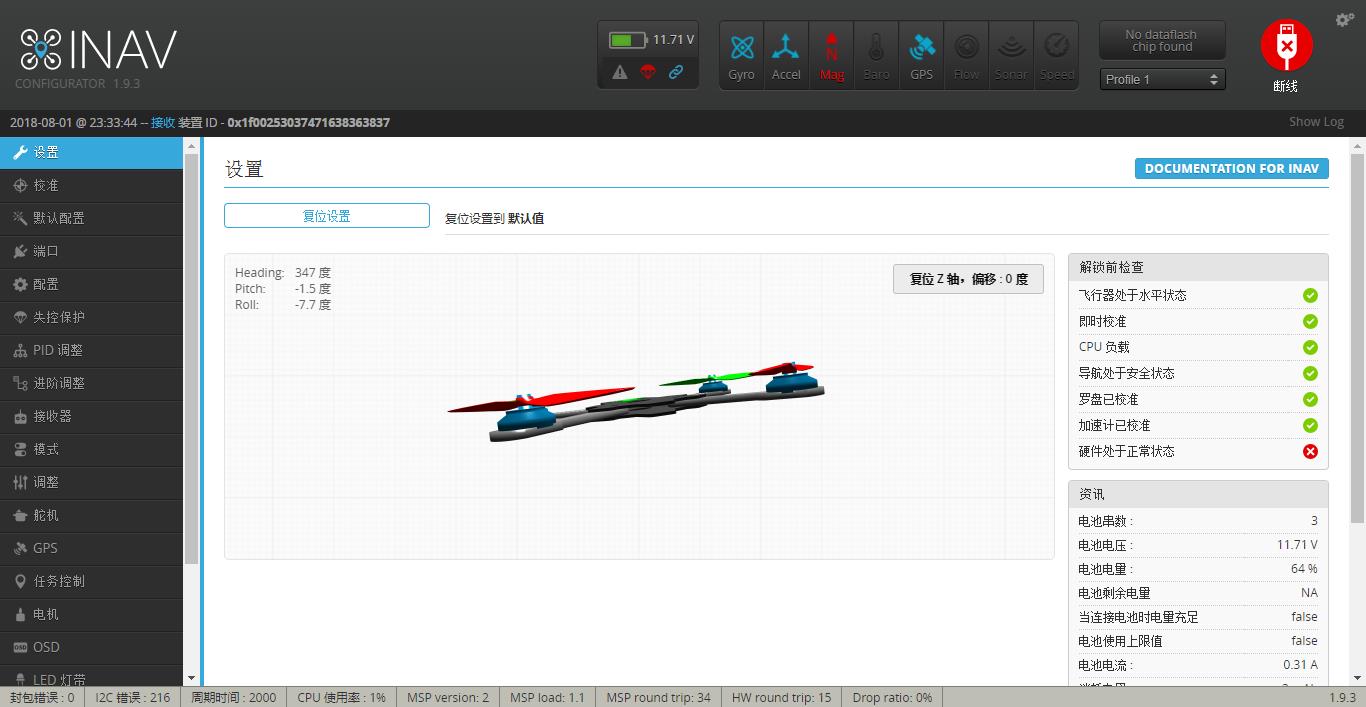Click the 电池电量 64 % row
This screenshot has height=707, width=1366.
click(1198, 569)
